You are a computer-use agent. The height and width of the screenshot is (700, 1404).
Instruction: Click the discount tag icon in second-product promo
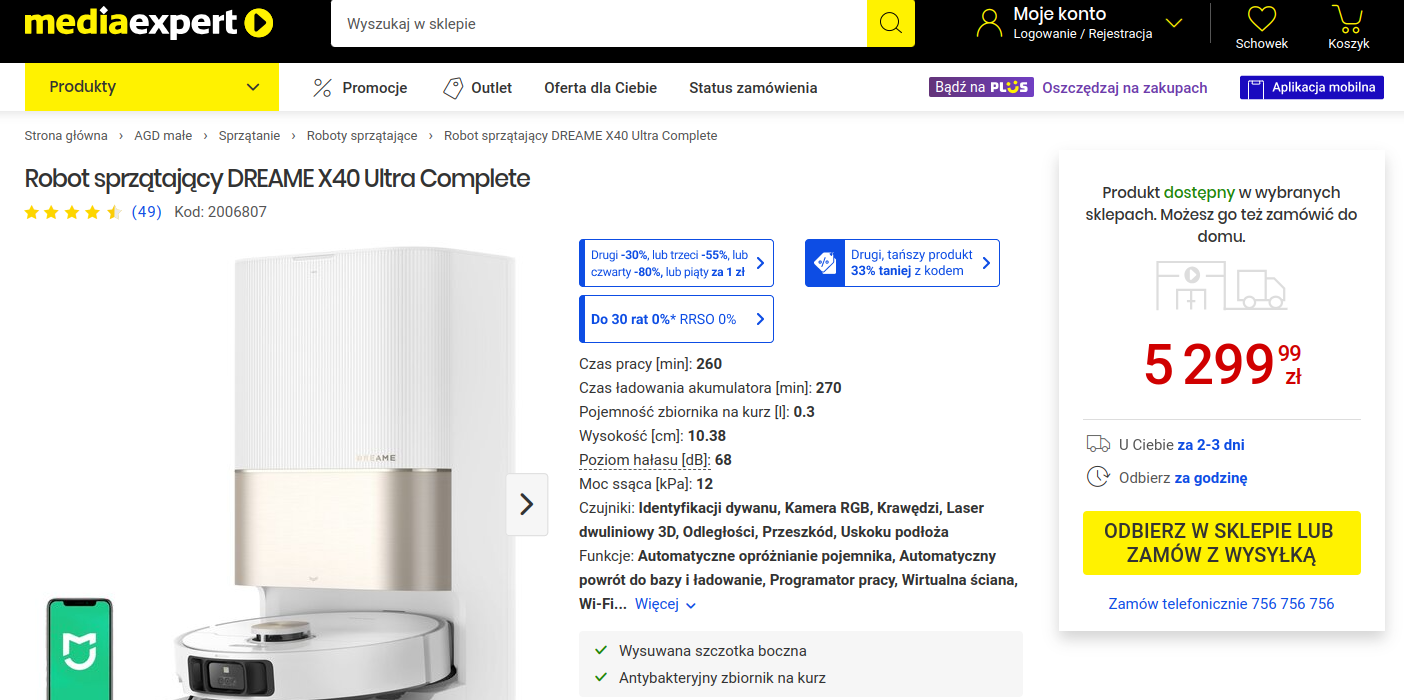(x=825, y=263)
